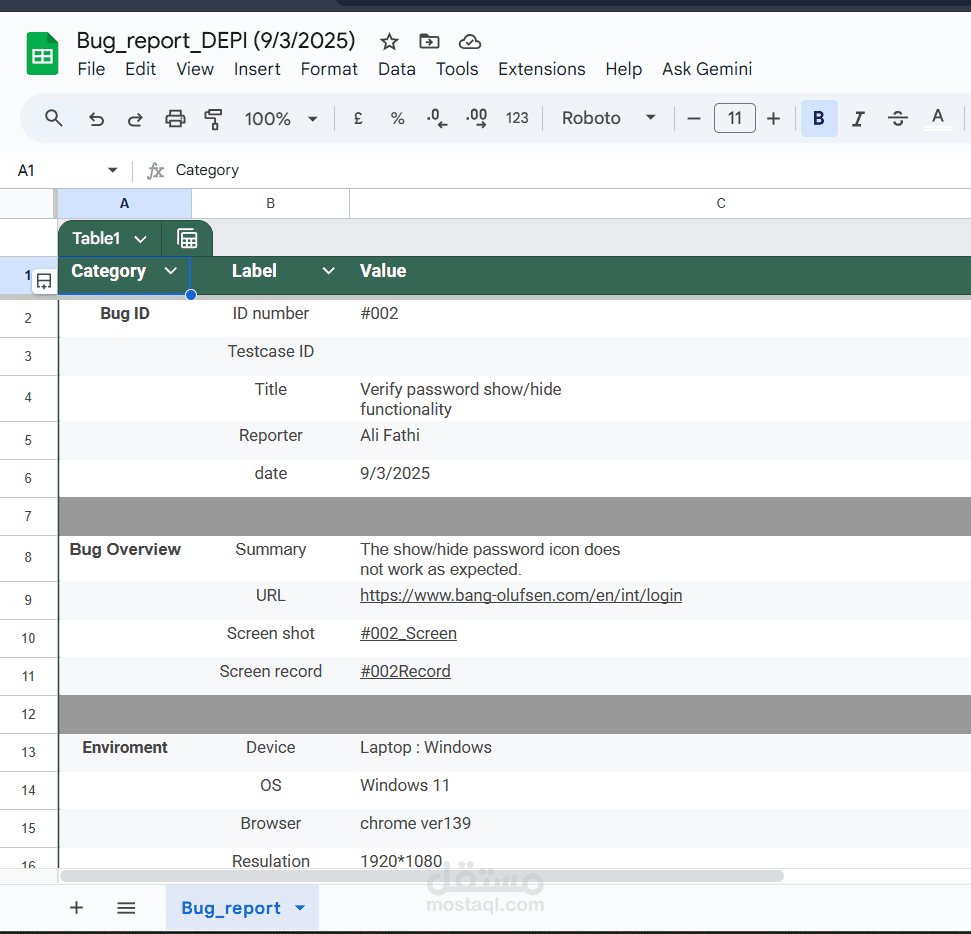The image size is (971, 934).
Task: Increase font size with plus
Action: tap(773, 118)
